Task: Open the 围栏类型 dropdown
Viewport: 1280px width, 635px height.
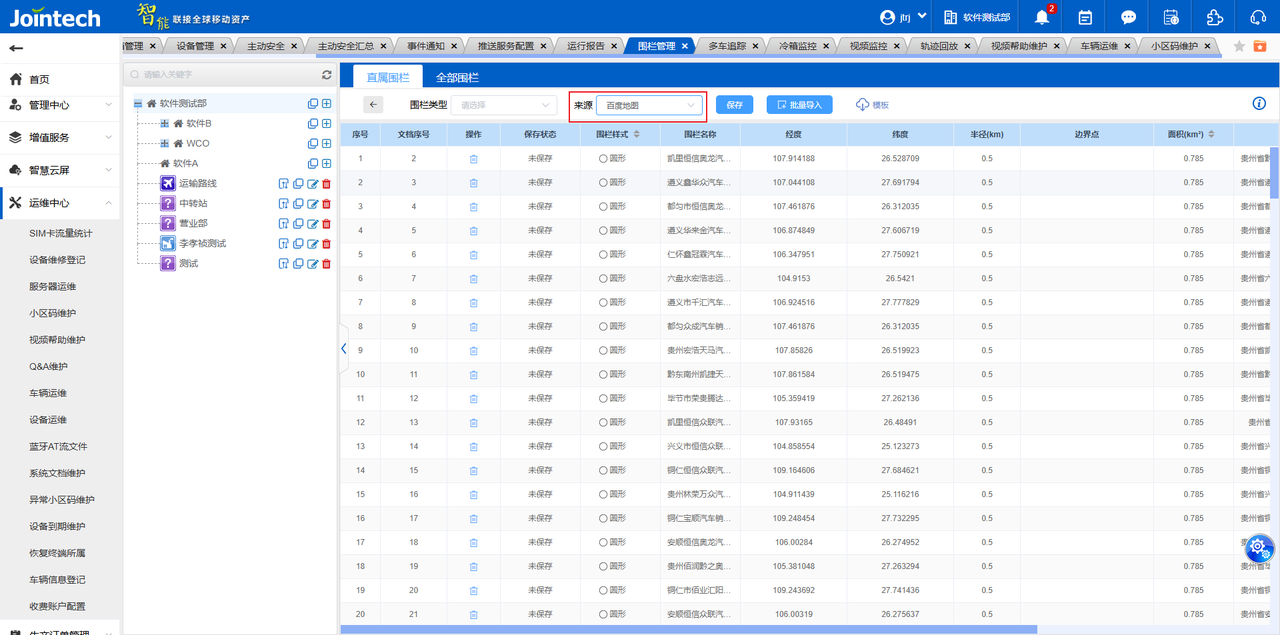Action: click(503, 105)
